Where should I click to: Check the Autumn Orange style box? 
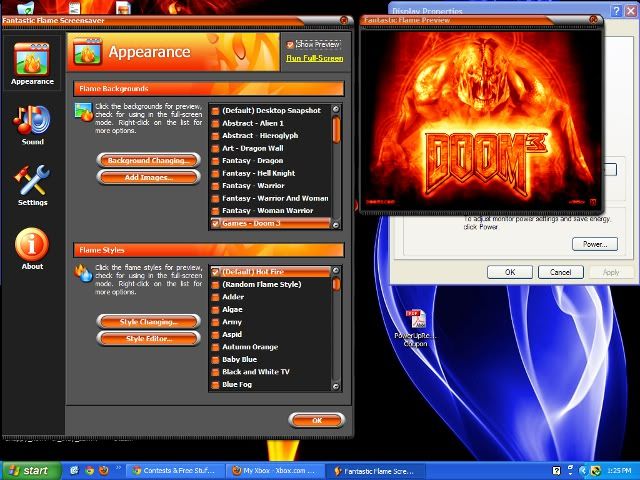(215, 347)
